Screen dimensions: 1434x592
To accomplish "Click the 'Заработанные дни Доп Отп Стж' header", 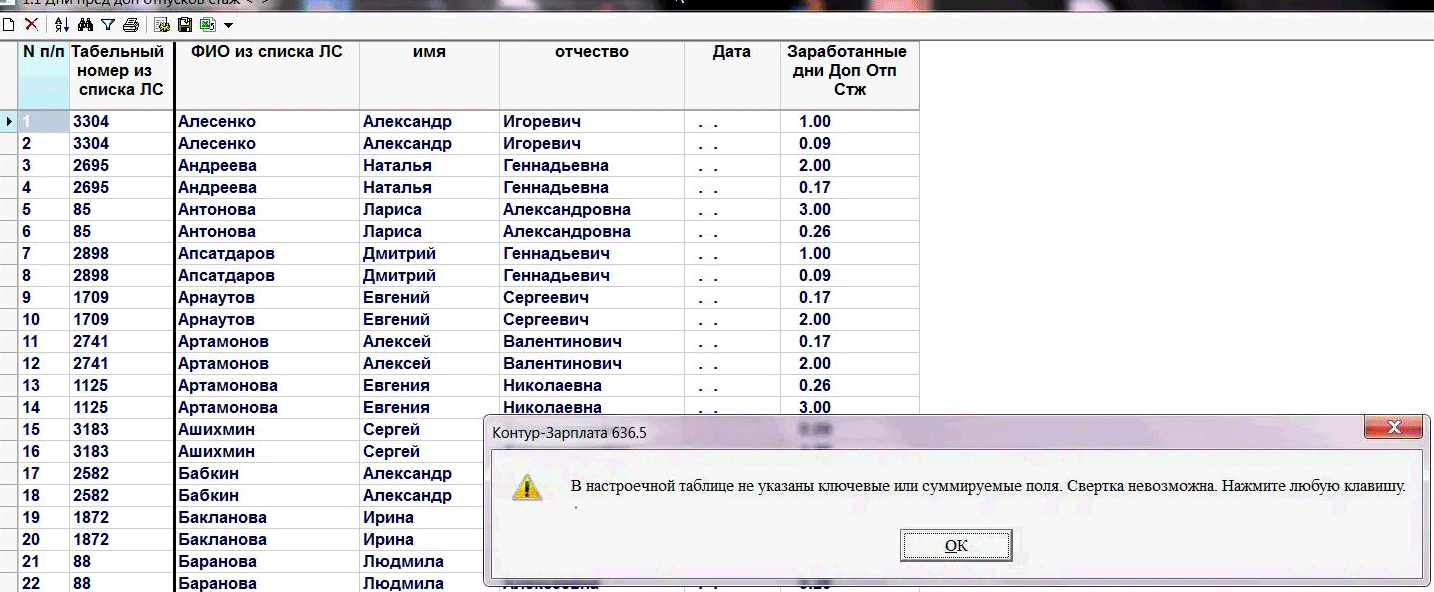I will (x=847, y=70).
